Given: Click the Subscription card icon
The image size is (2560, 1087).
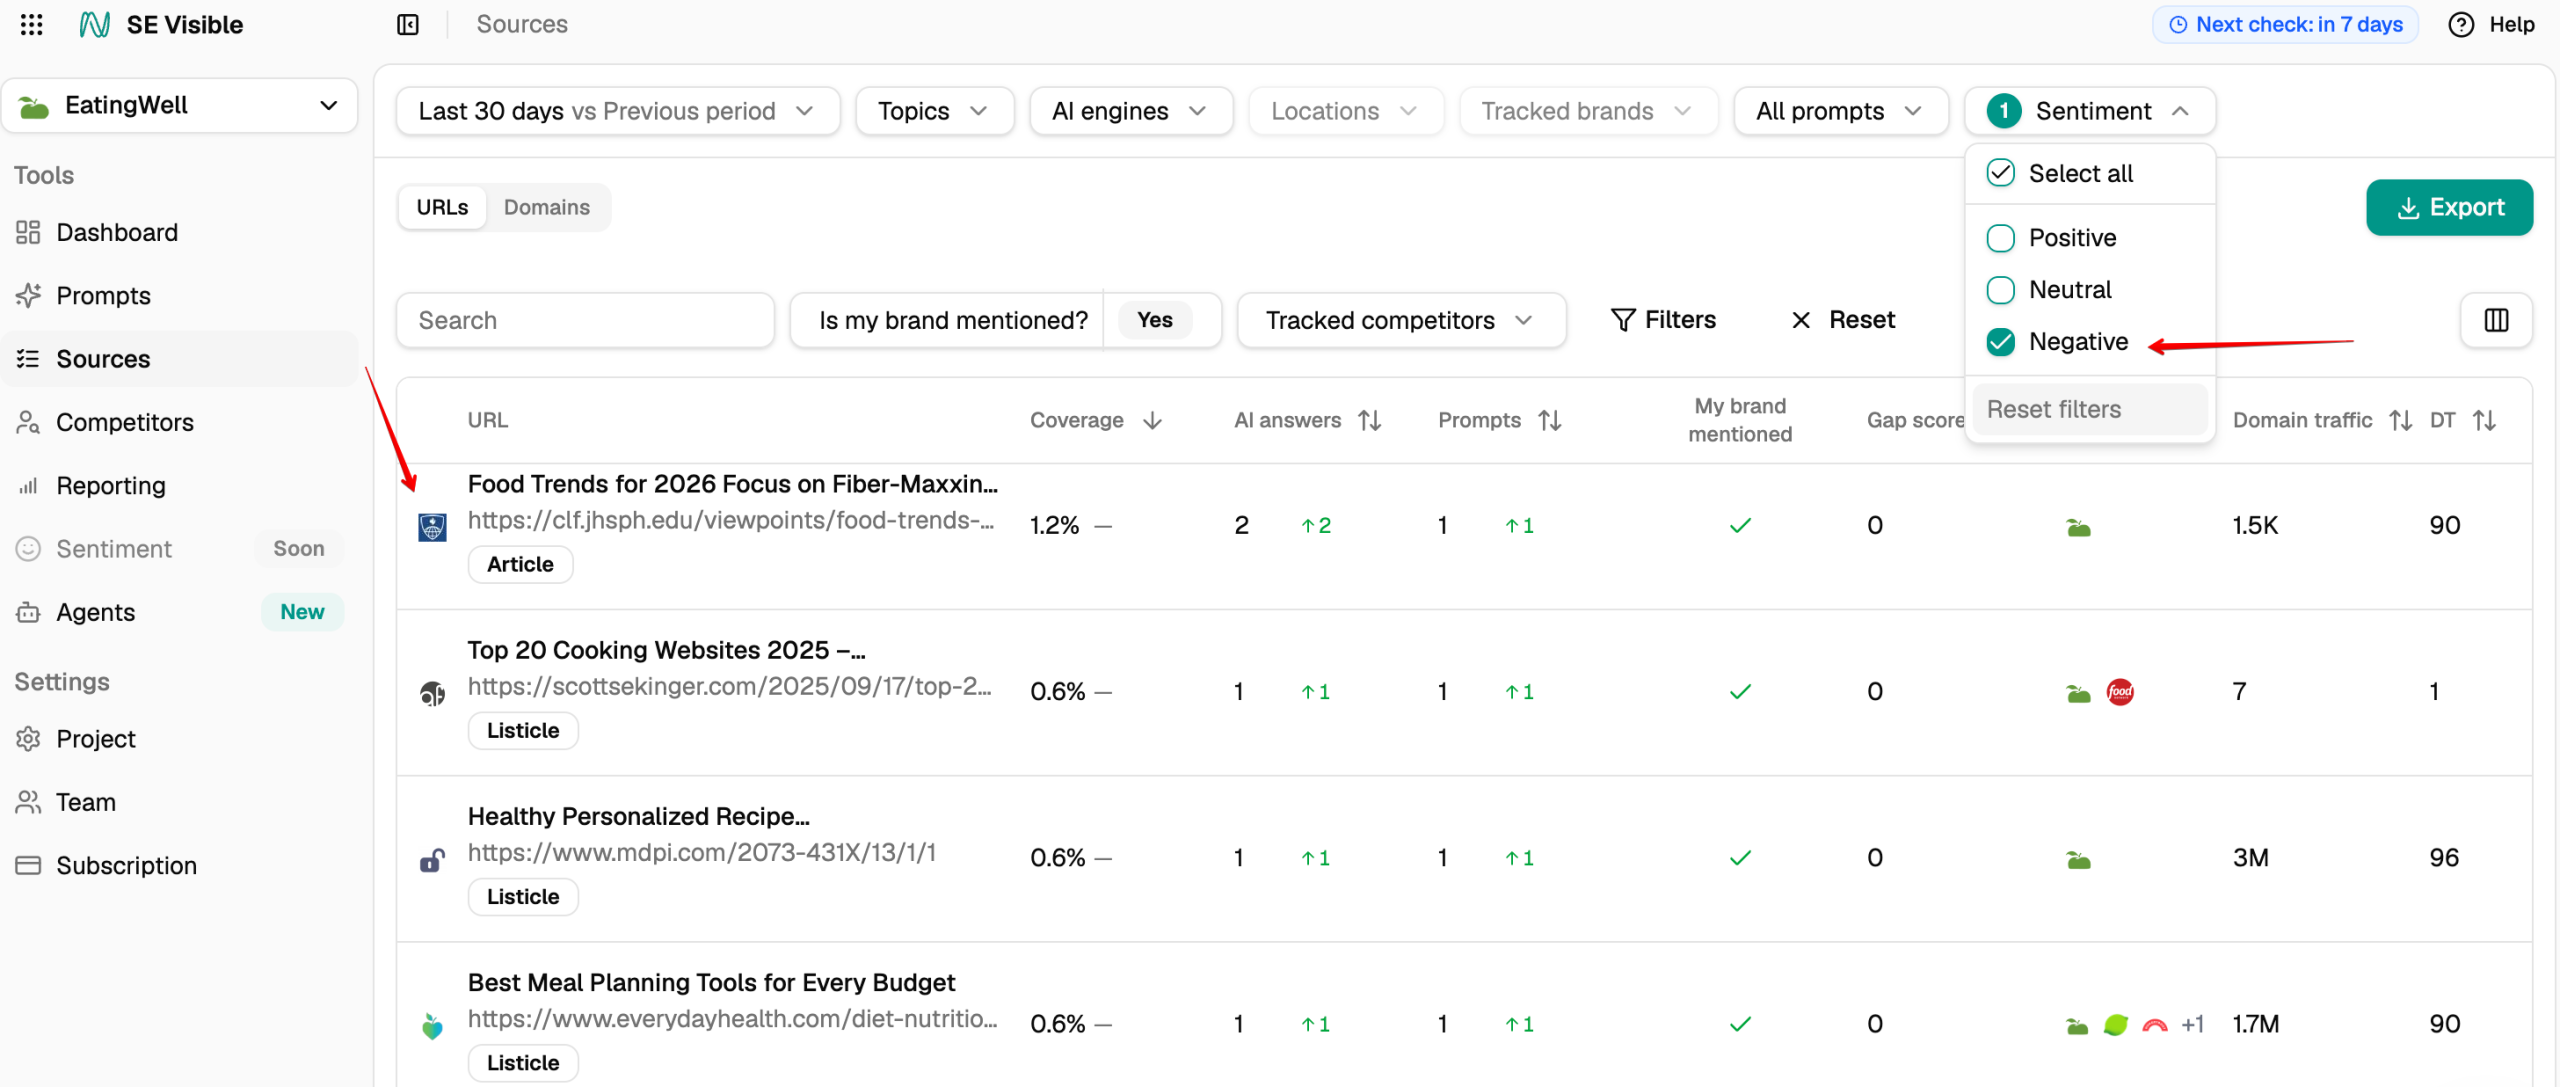Looking at the screenshot, I should 28,865.
